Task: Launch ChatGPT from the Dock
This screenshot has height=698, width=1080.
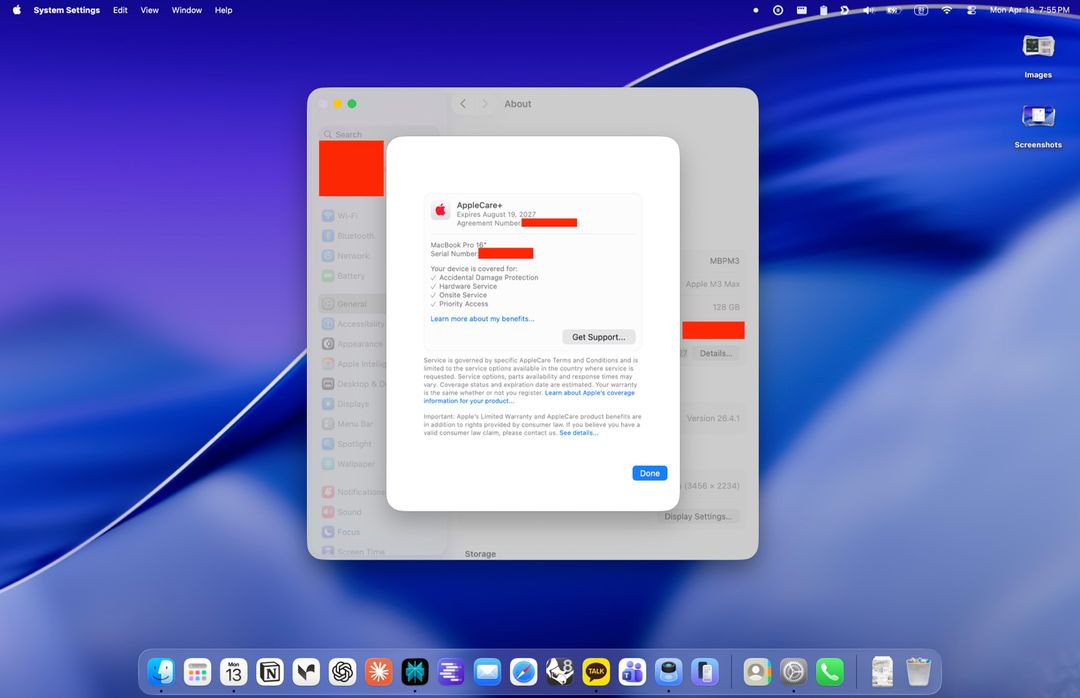Action: (342, 671)
